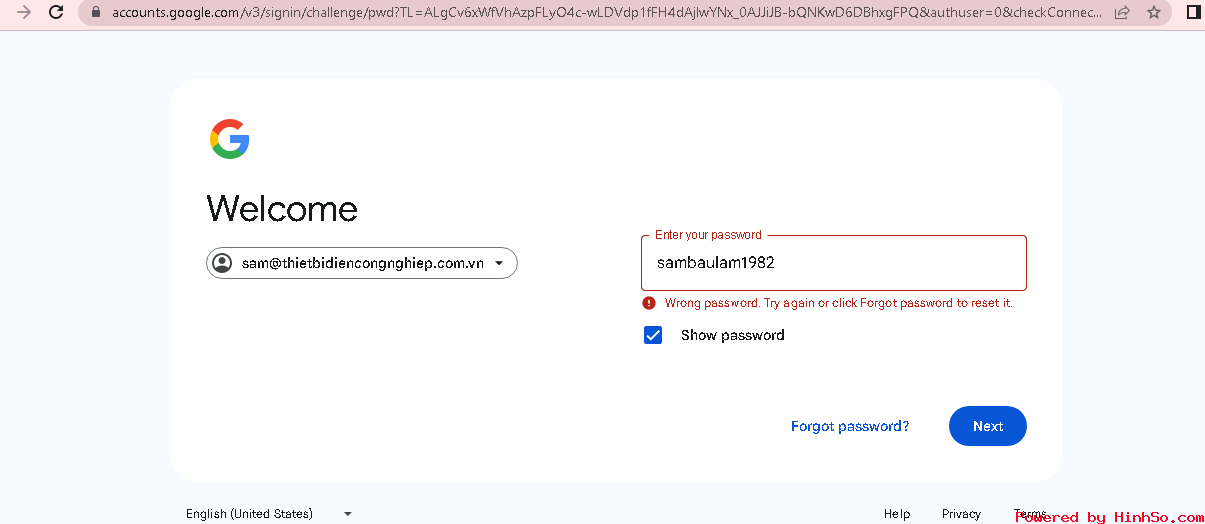Open the Forgot password? link

click(850, 426)
